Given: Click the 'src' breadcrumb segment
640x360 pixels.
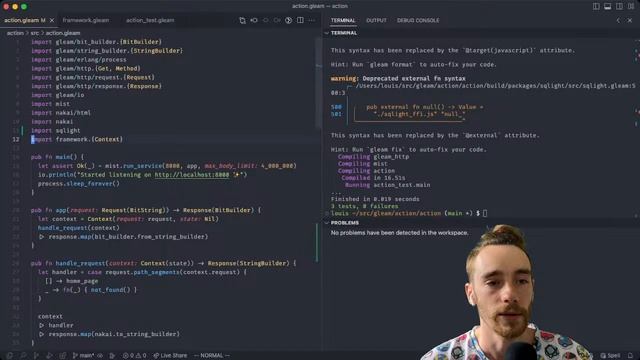Looking at the screenshot, I should (35, 33).
